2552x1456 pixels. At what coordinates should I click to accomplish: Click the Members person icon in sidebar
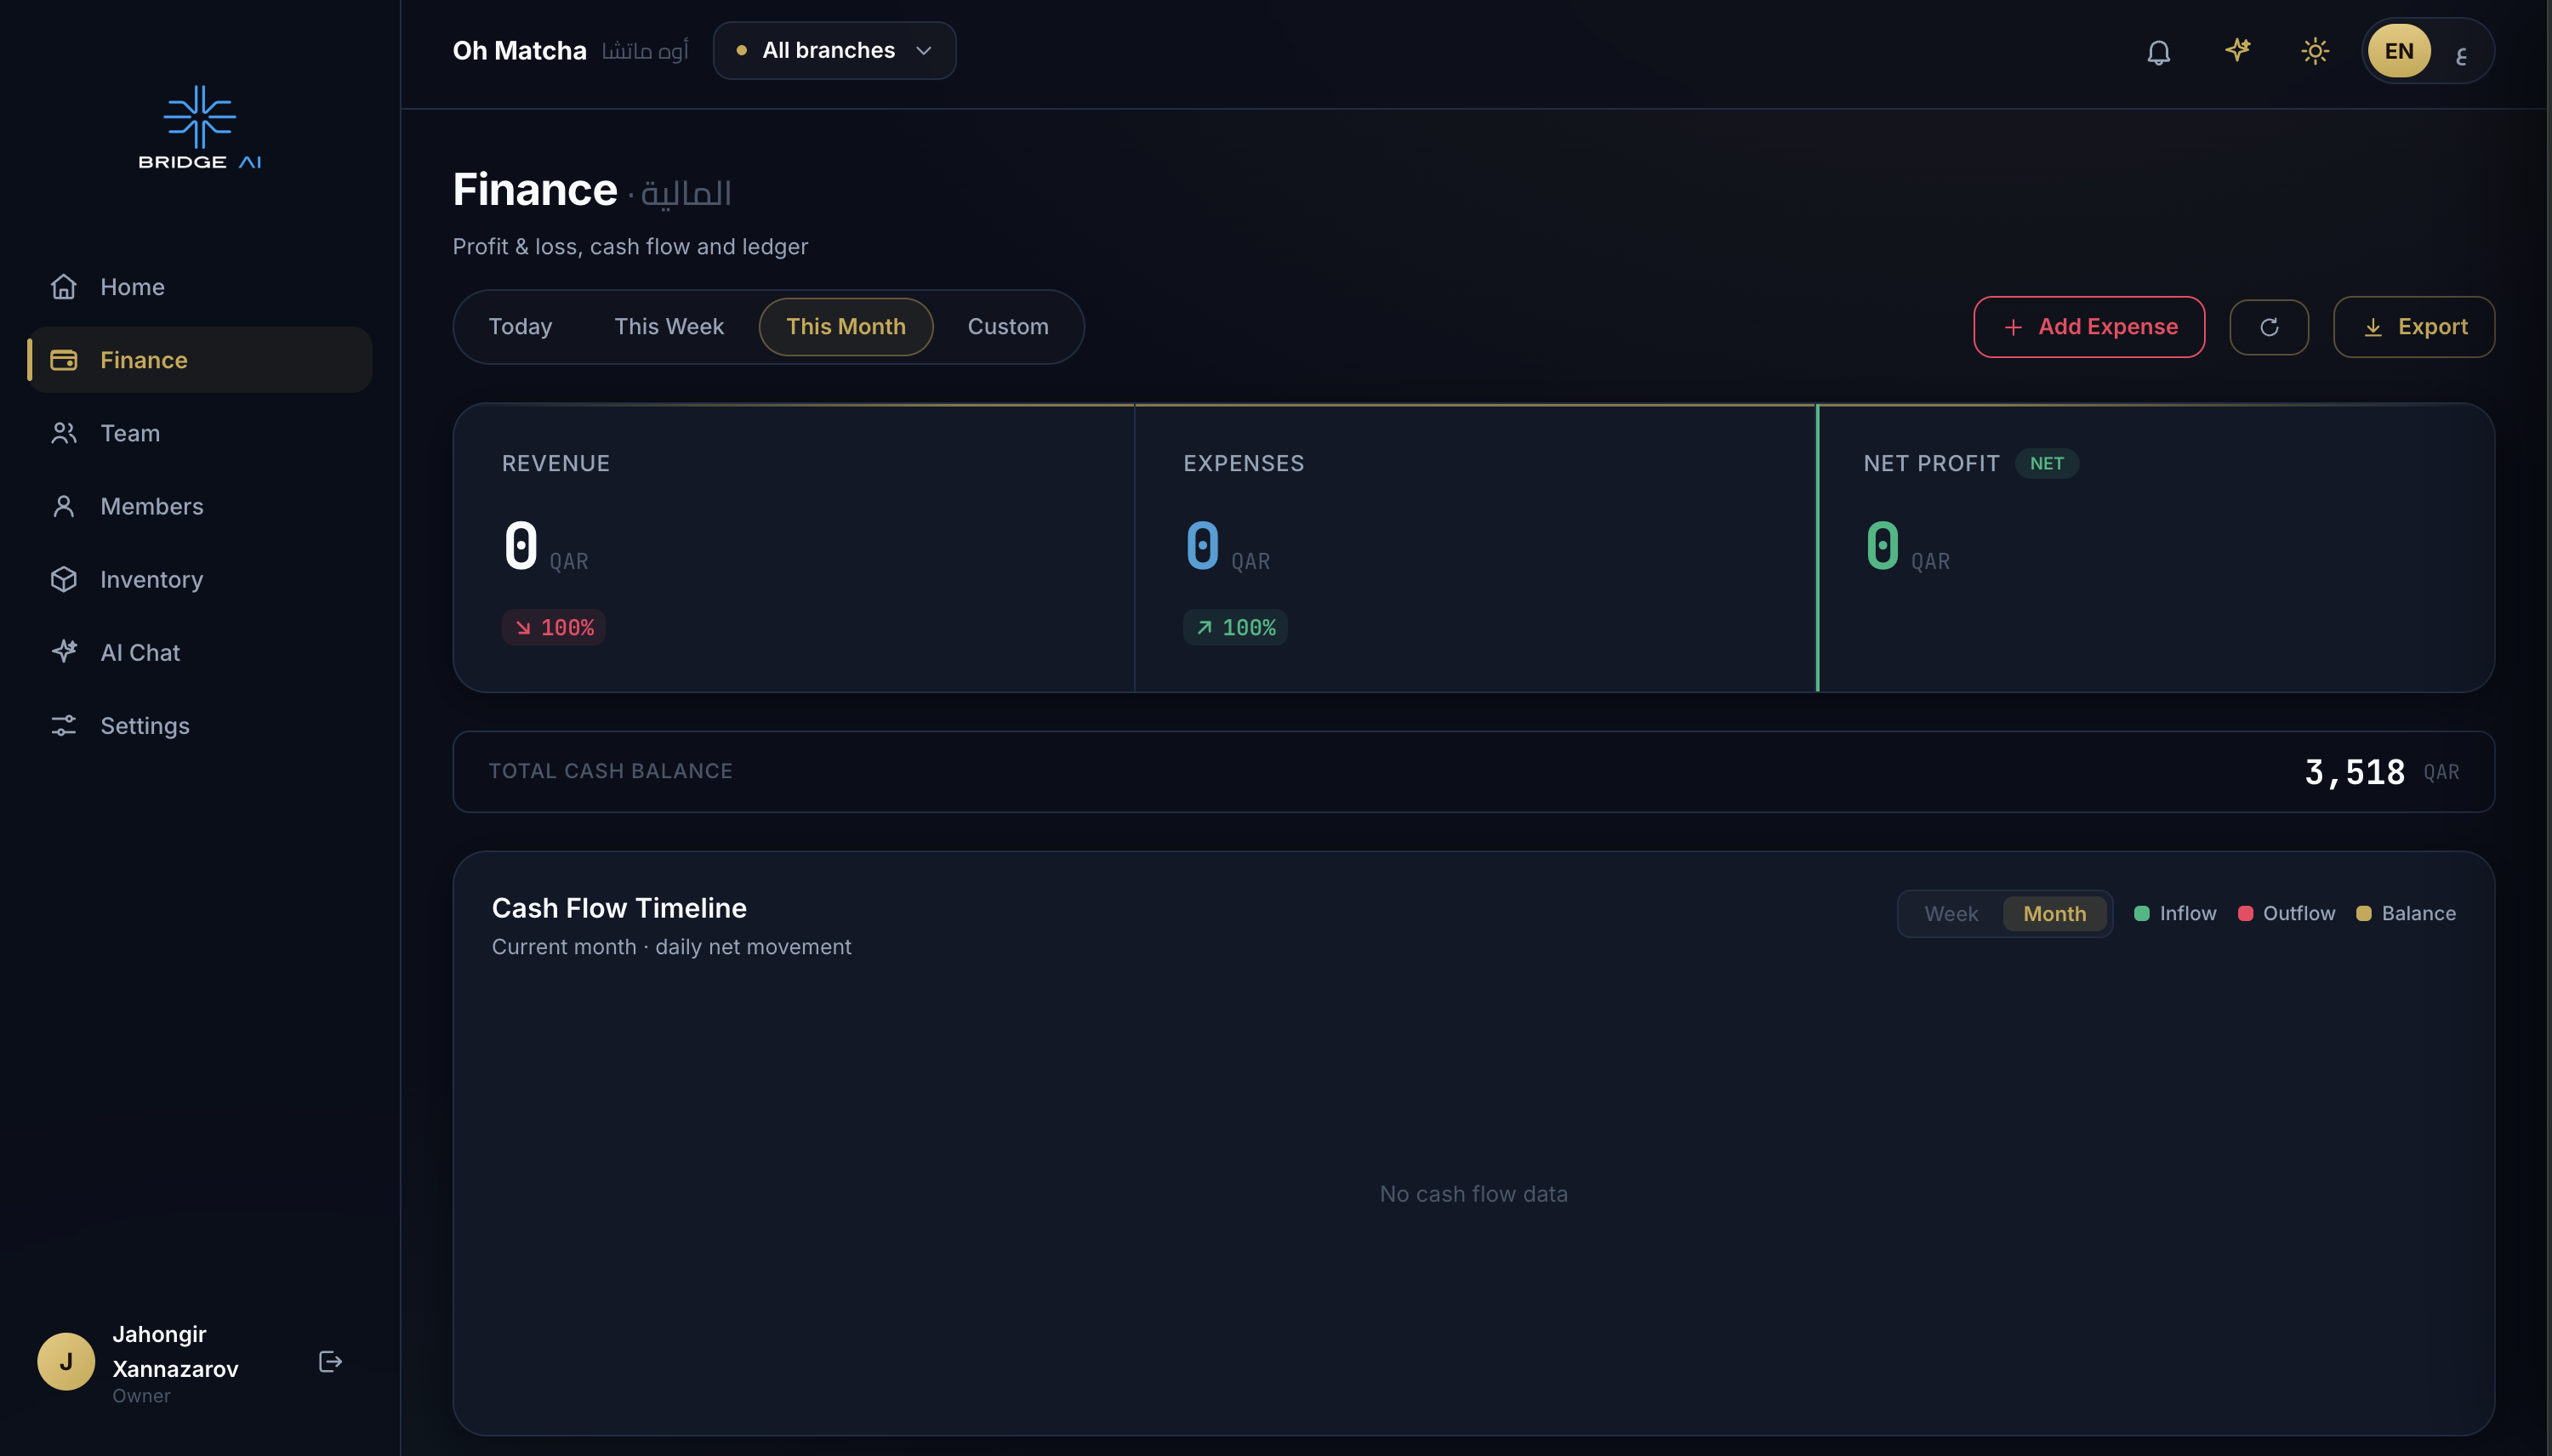click(64, 506)
